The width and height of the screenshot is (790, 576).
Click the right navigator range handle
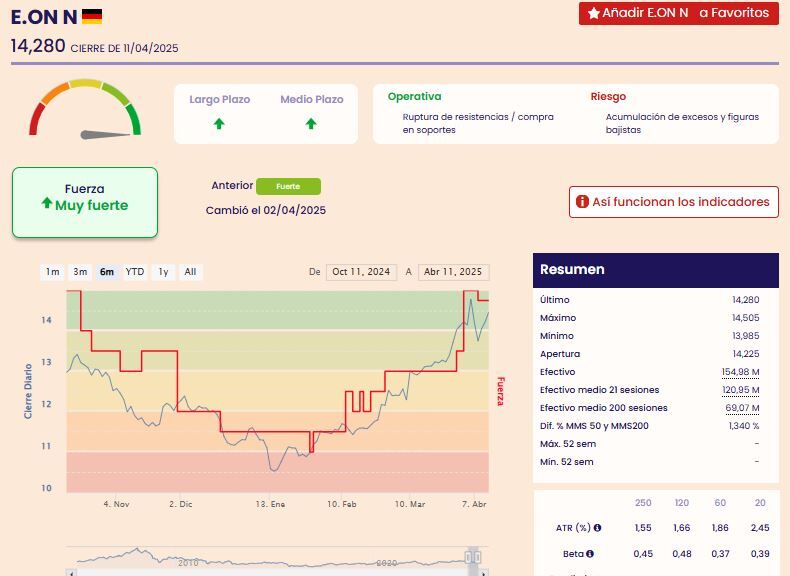click(x=477, y=557)
